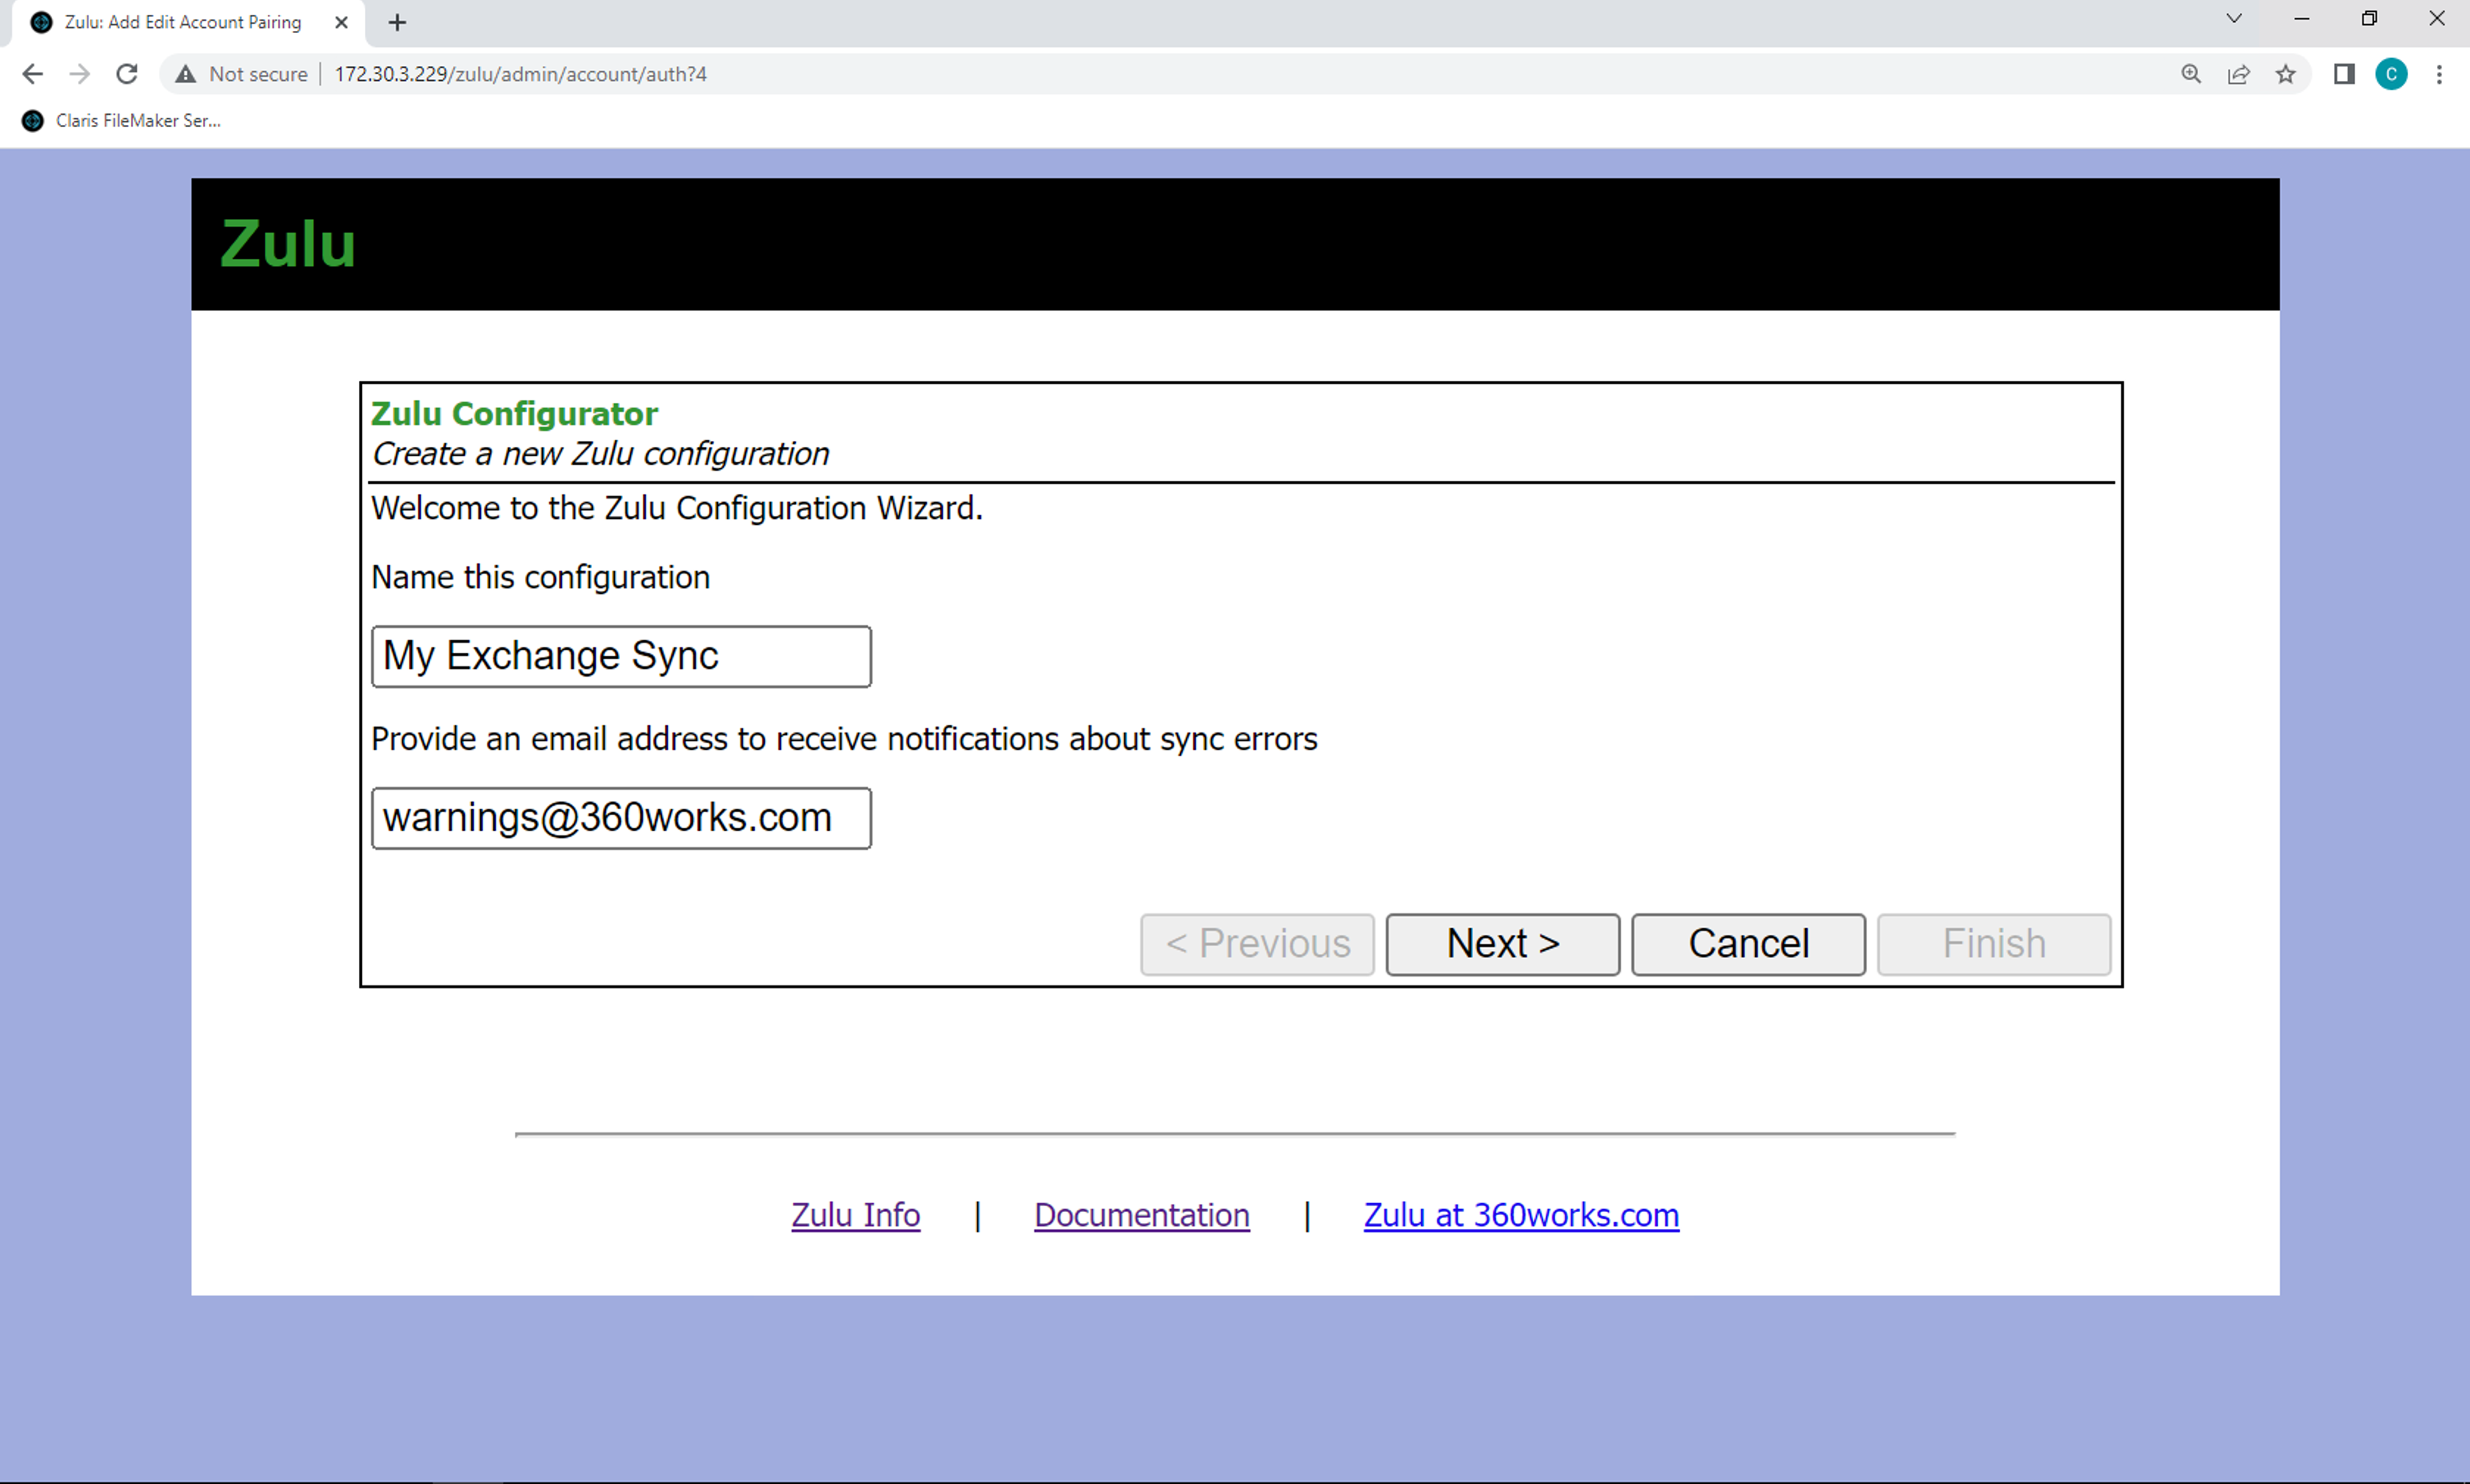This screenshot has width=2470, height=1484.
Task: Restore down the browser window
Action: [x=2369, y=19]
